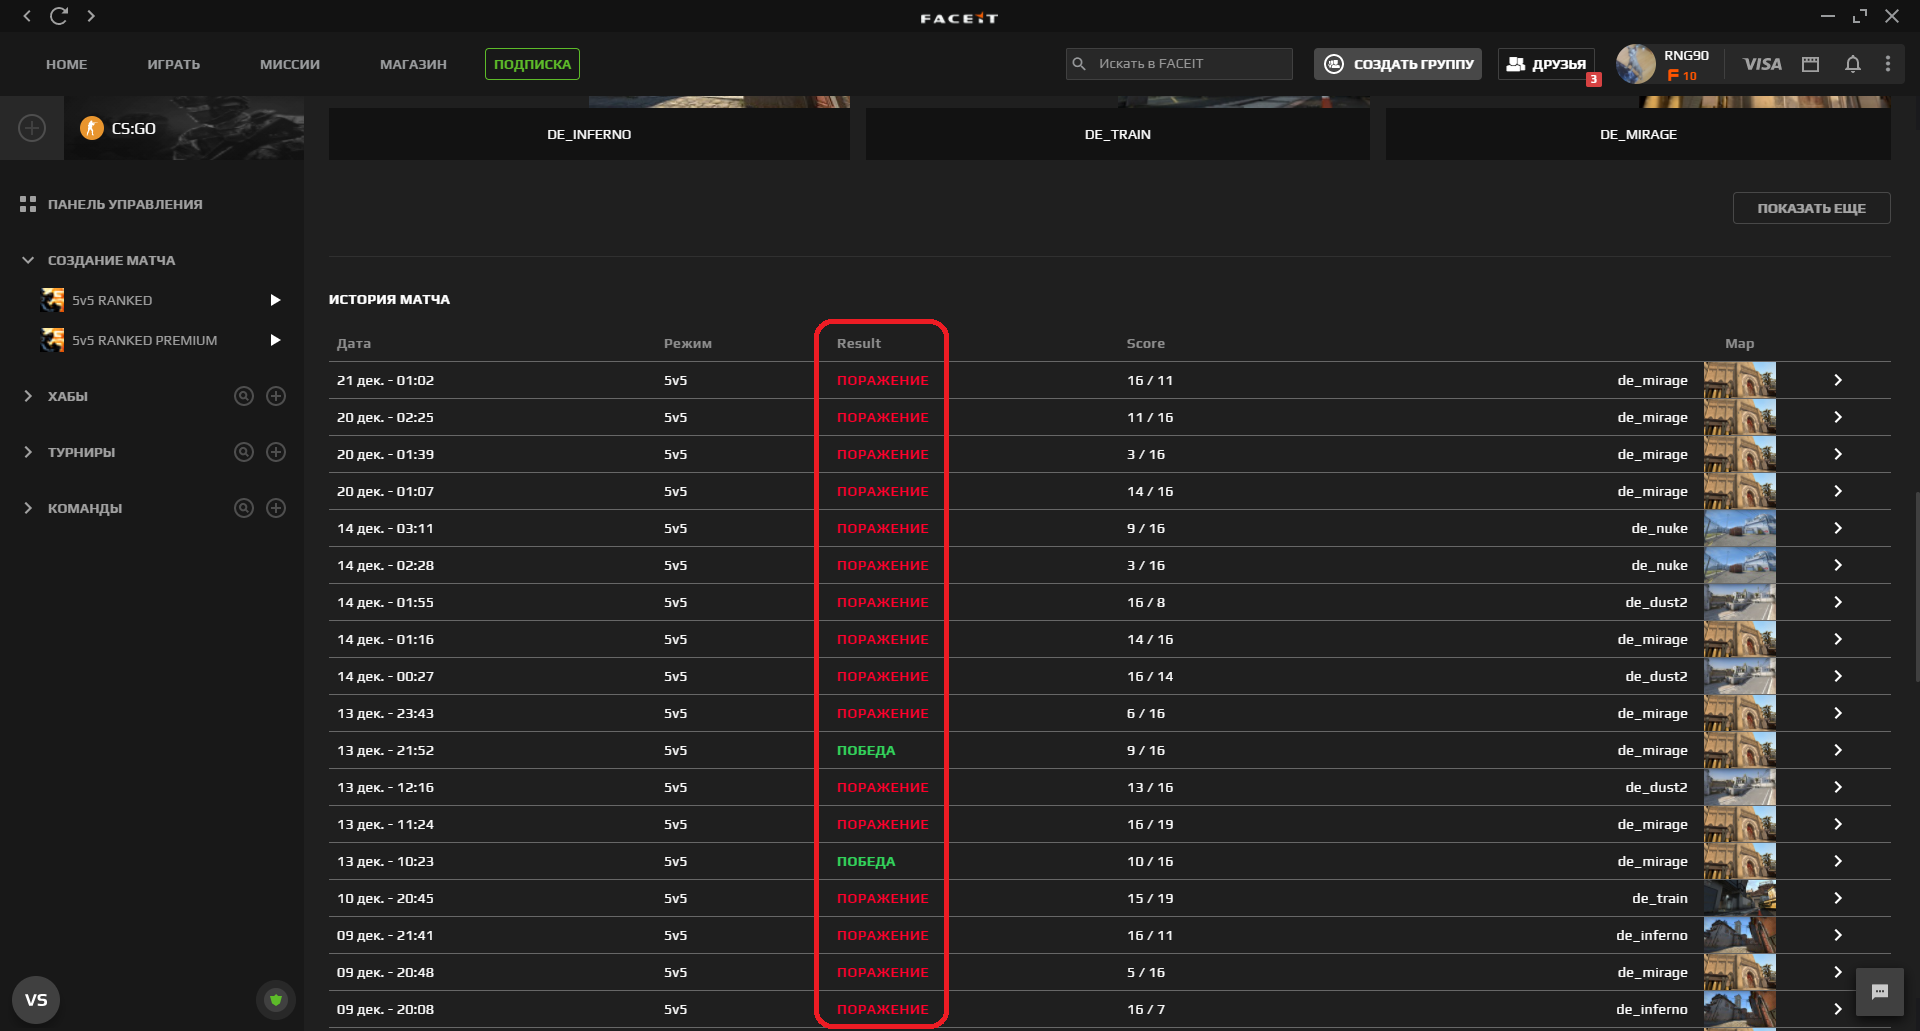
Task: Click the Поражение result for 20 дек. 01:39
Action: pos(883,454)
